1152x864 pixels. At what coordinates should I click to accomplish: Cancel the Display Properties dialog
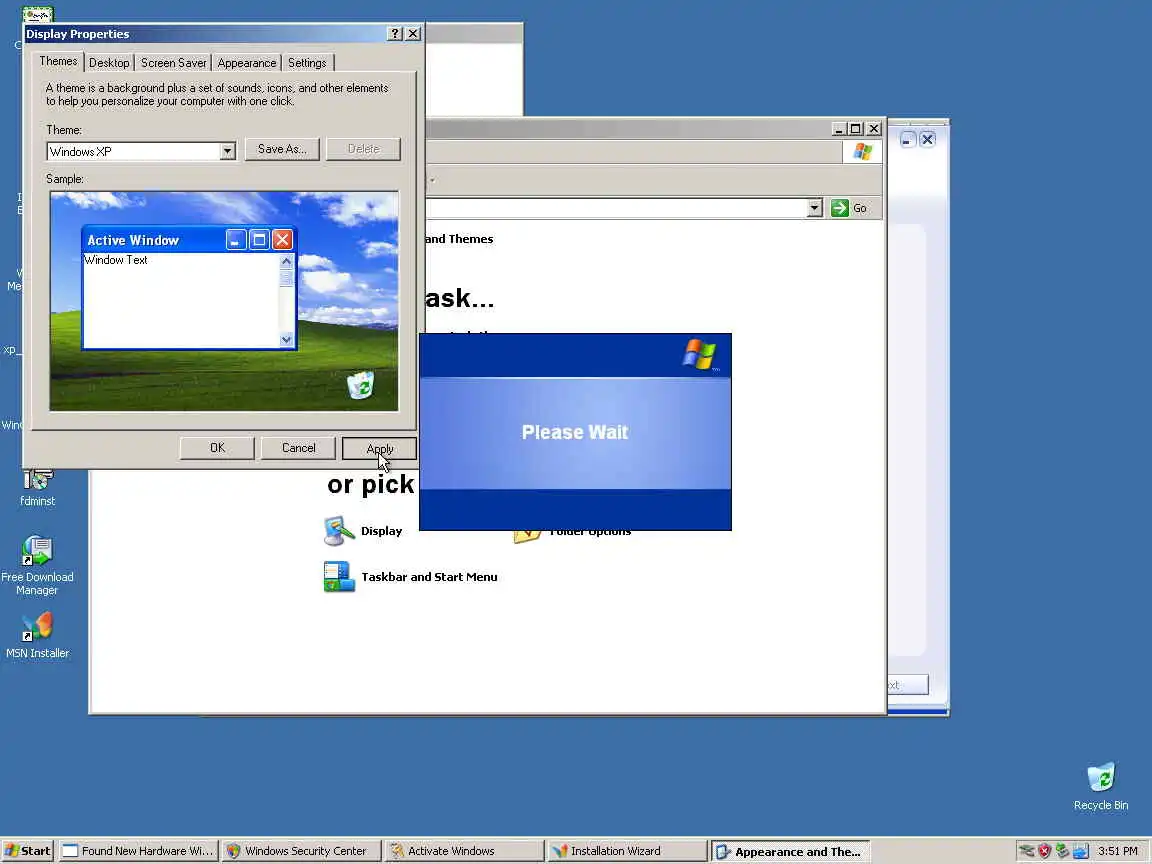298,448
